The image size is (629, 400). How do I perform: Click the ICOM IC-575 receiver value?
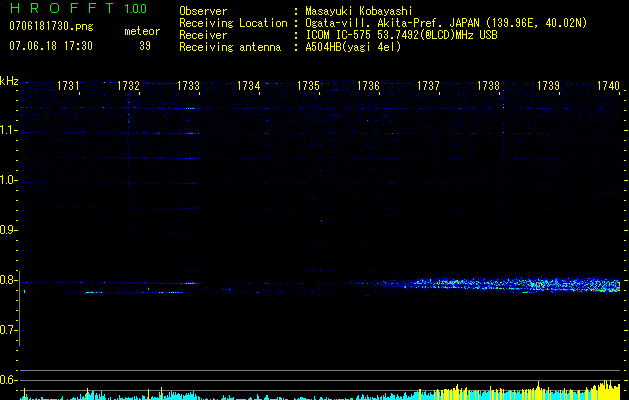[x=401, y=35]
